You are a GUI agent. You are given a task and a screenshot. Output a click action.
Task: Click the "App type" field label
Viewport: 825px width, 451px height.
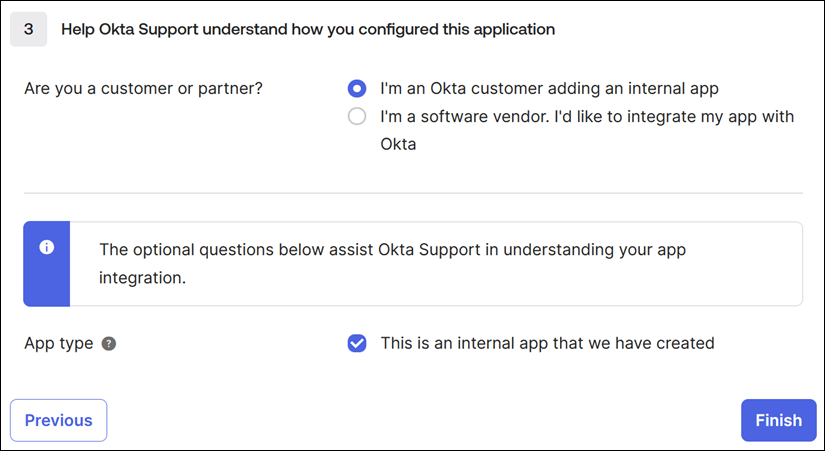pyautogui.click(x=59, y=344)
